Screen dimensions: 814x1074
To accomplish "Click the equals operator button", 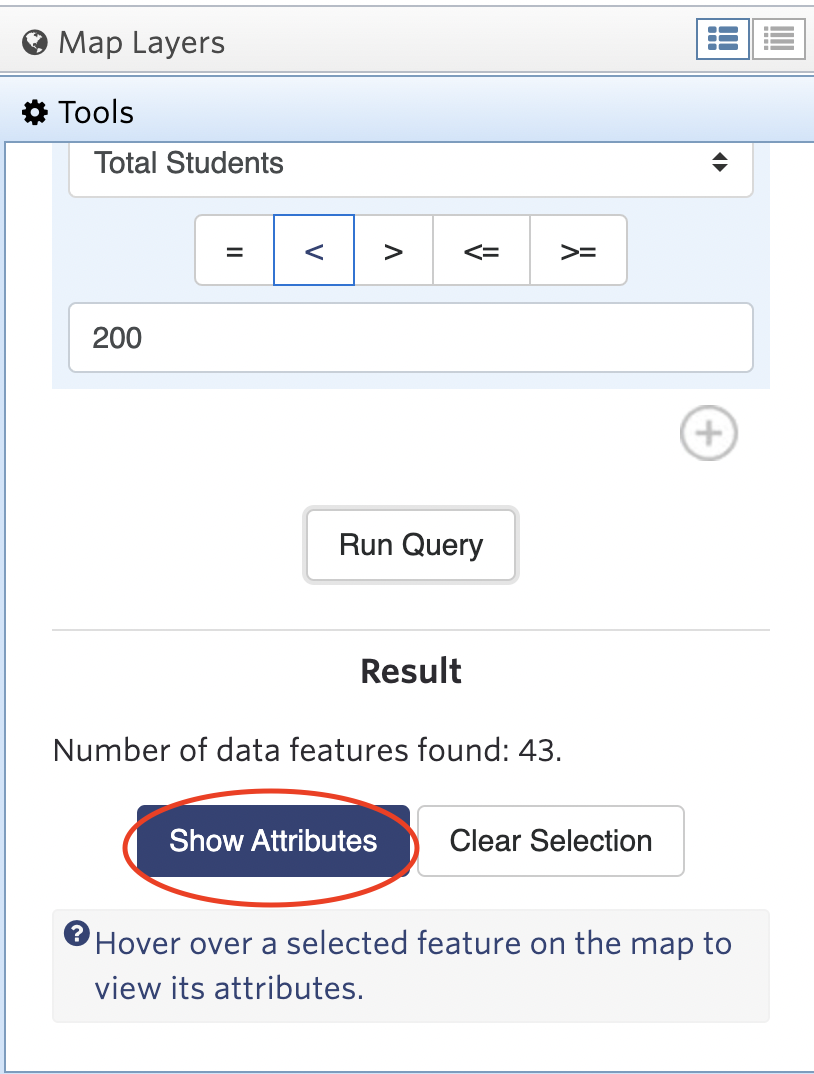I will click(x=234, y=250).
